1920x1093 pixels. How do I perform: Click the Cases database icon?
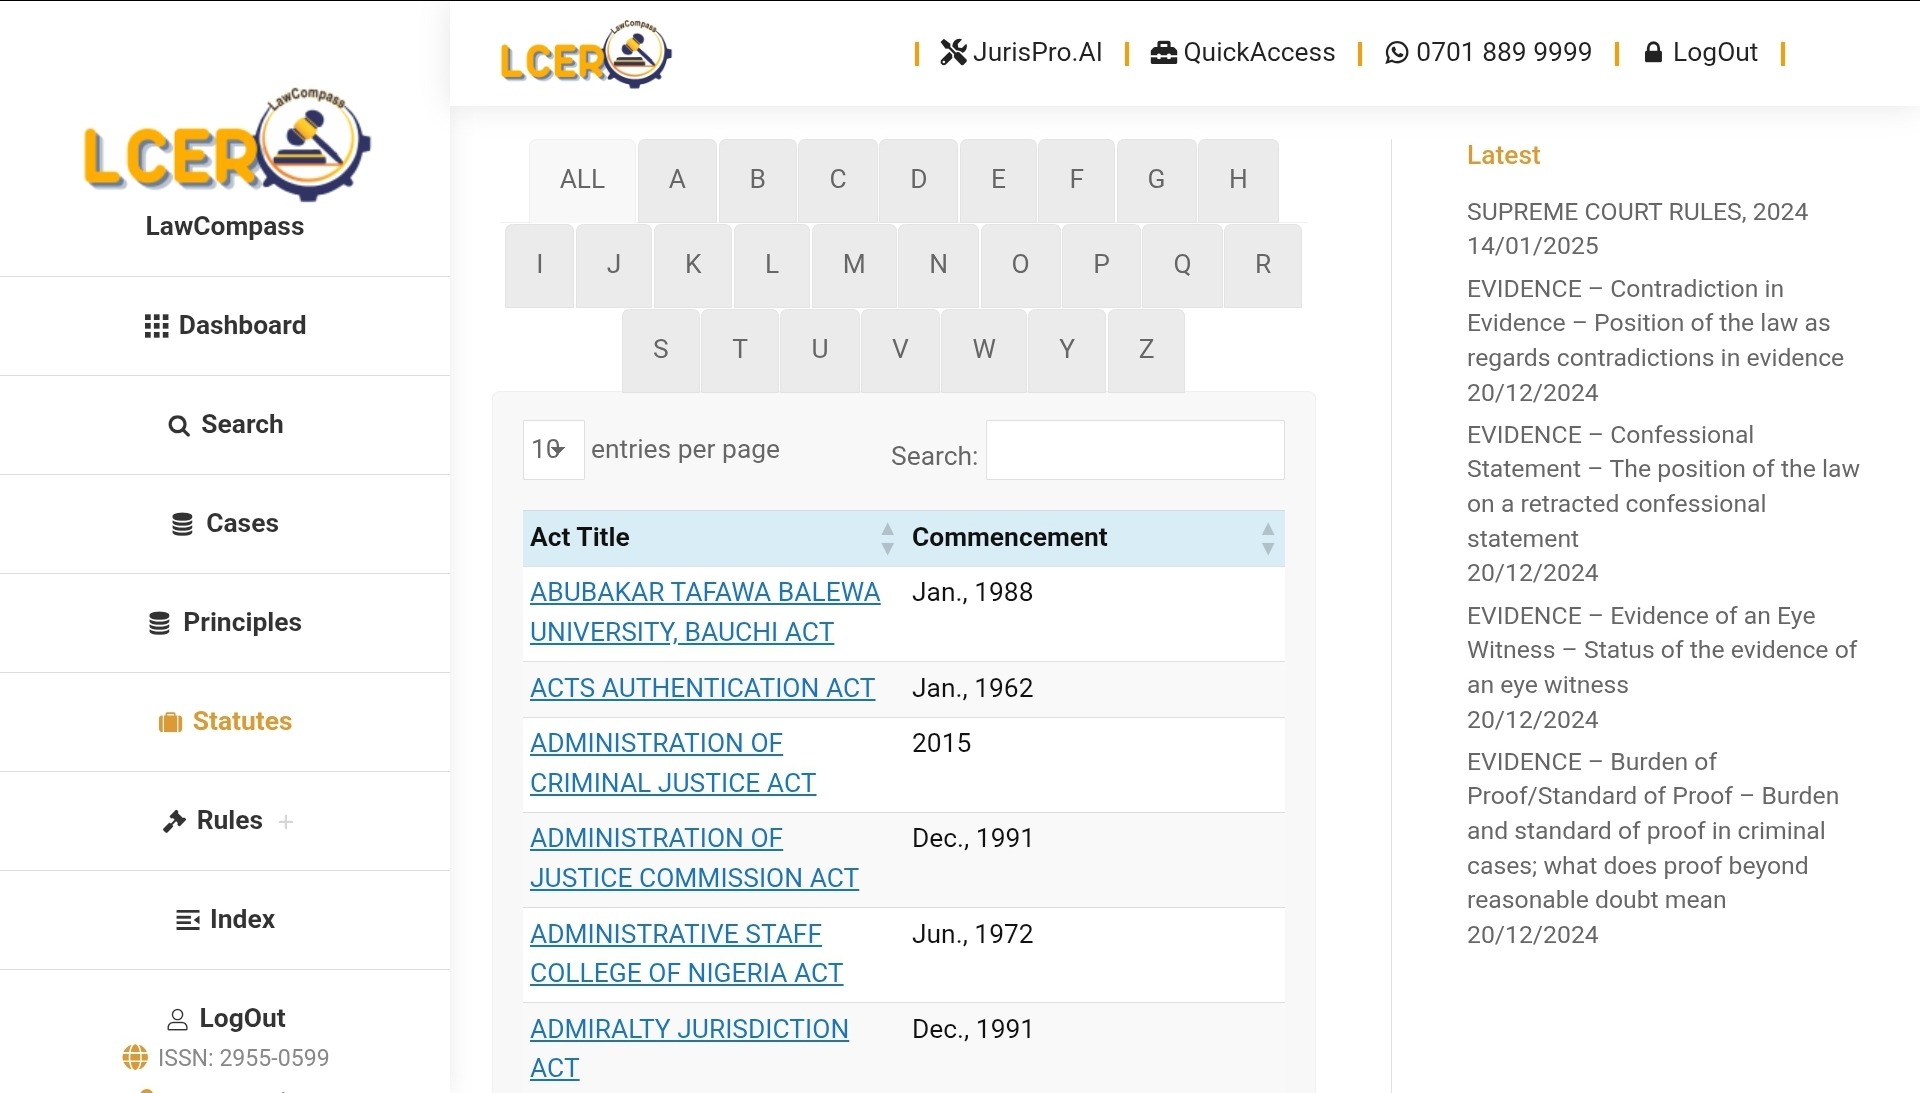(x=182, y=524)
